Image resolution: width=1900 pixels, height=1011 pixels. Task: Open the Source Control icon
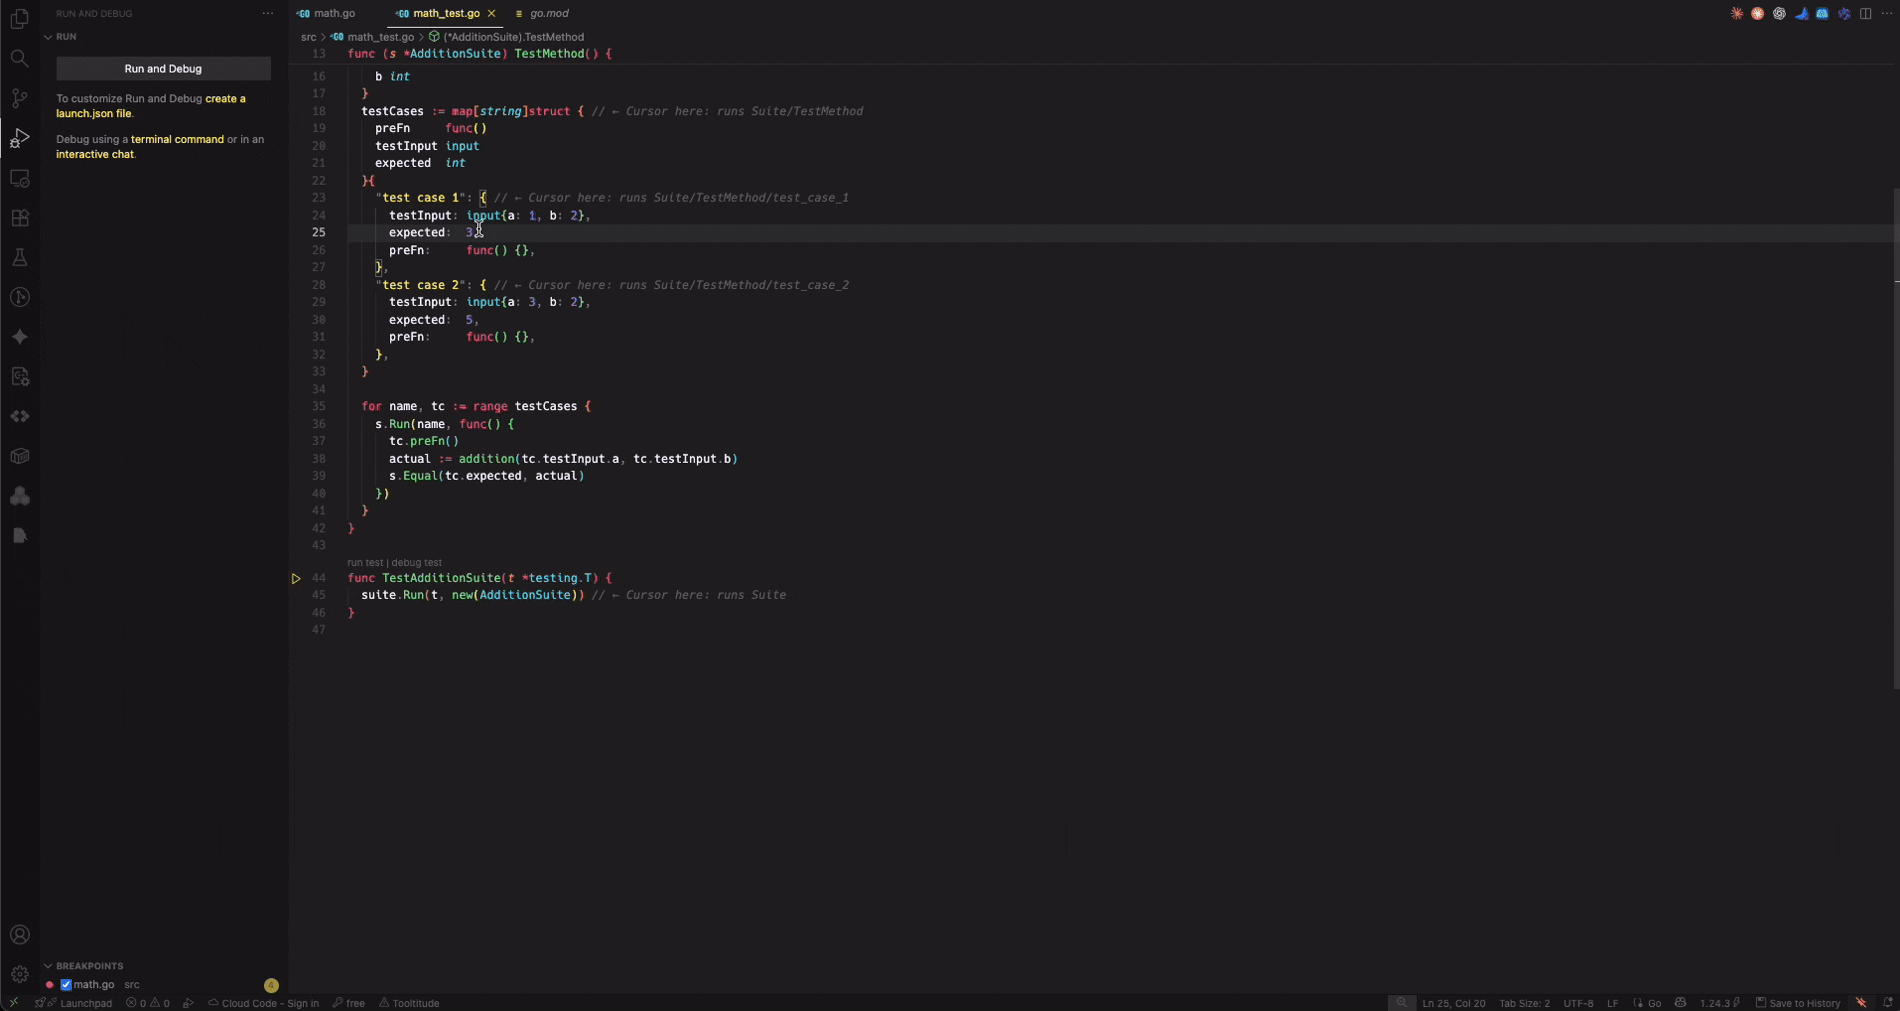[x=20, y=98]
